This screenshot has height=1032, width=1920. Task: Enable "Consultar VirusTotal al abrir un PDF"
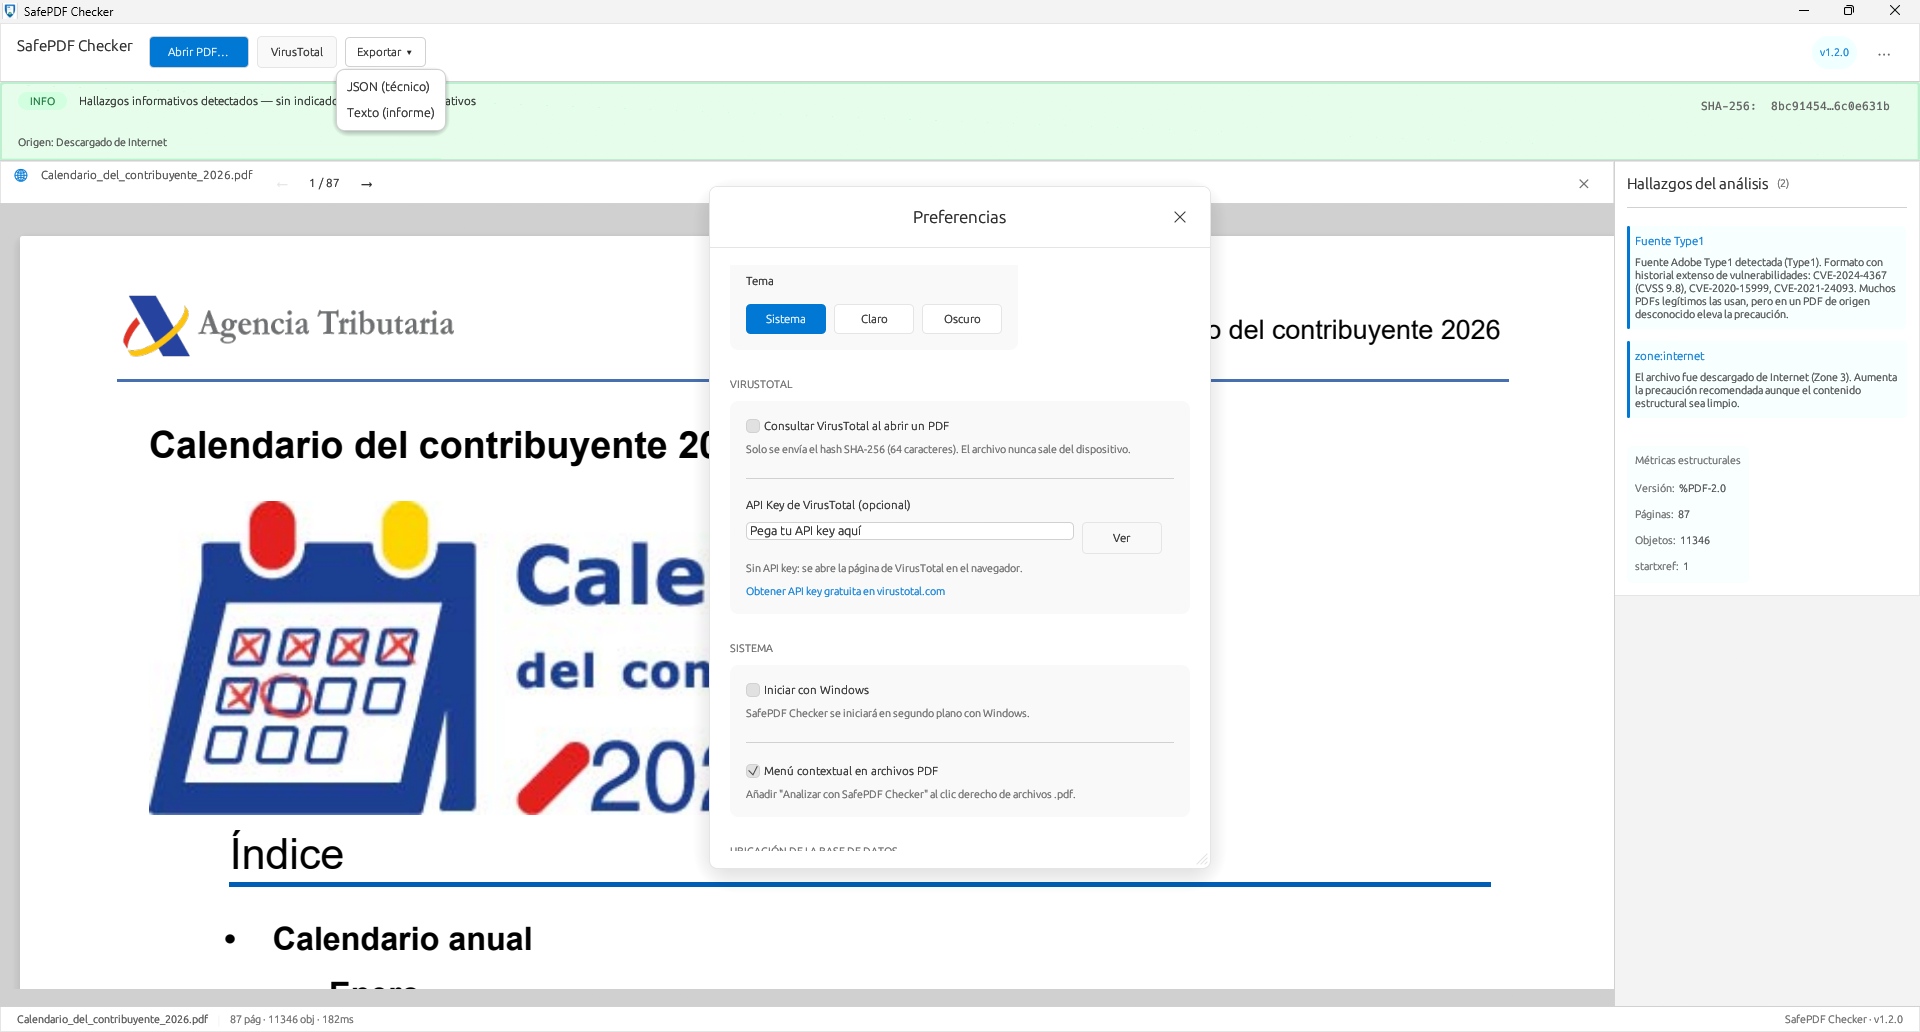point(752,426)
